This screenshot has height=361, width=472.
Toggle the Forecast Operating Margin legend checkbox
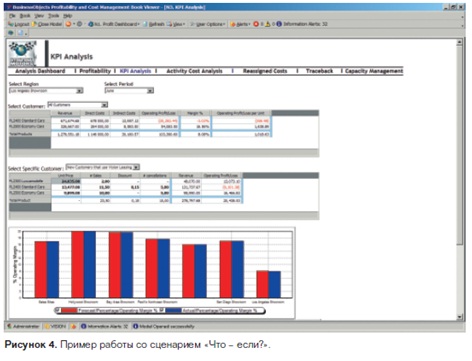pyautogui.click(x=58, y=311)
